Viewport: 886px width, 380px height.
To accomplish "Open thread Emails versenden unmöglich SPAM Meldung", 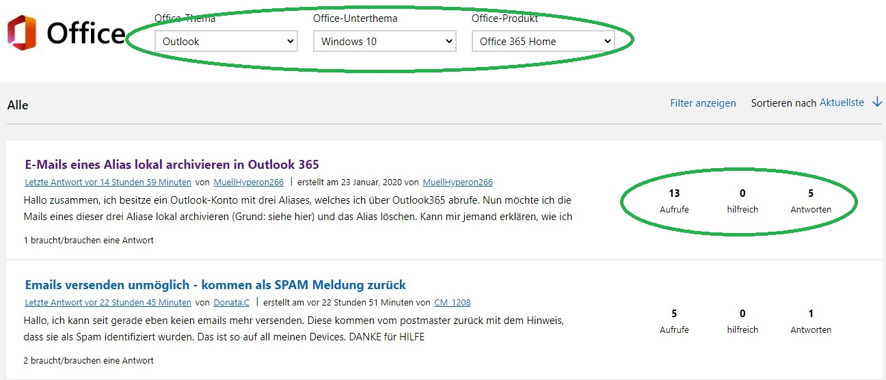I will [215, 284].
